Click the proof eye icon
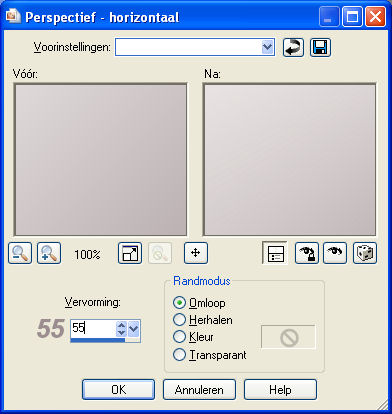The width and height of the screenshot is (392, 414). [335, 253]
